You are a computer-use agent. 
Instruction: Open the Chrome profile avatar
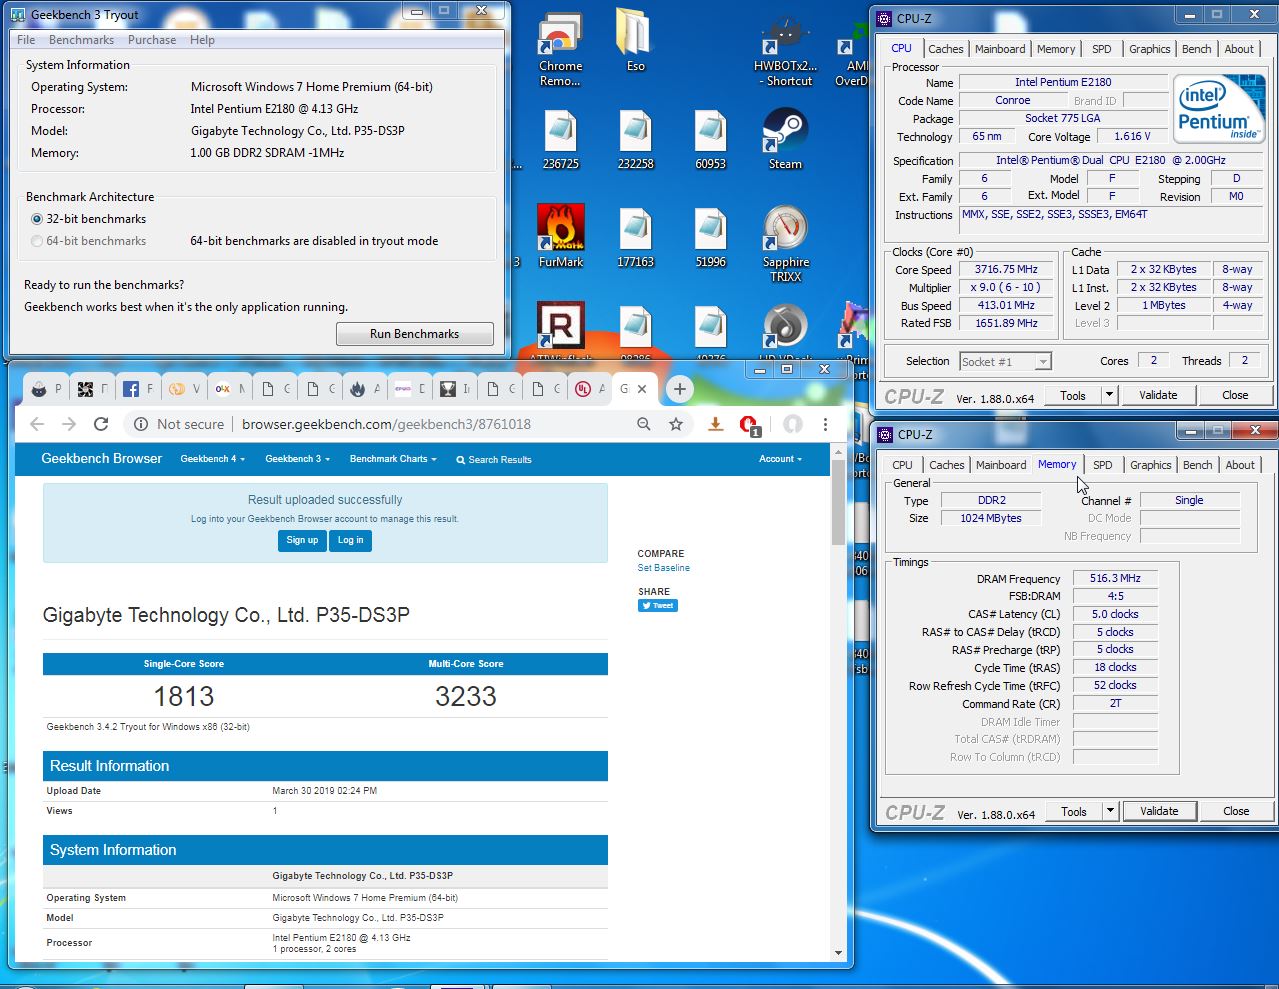tap(793, 424)
